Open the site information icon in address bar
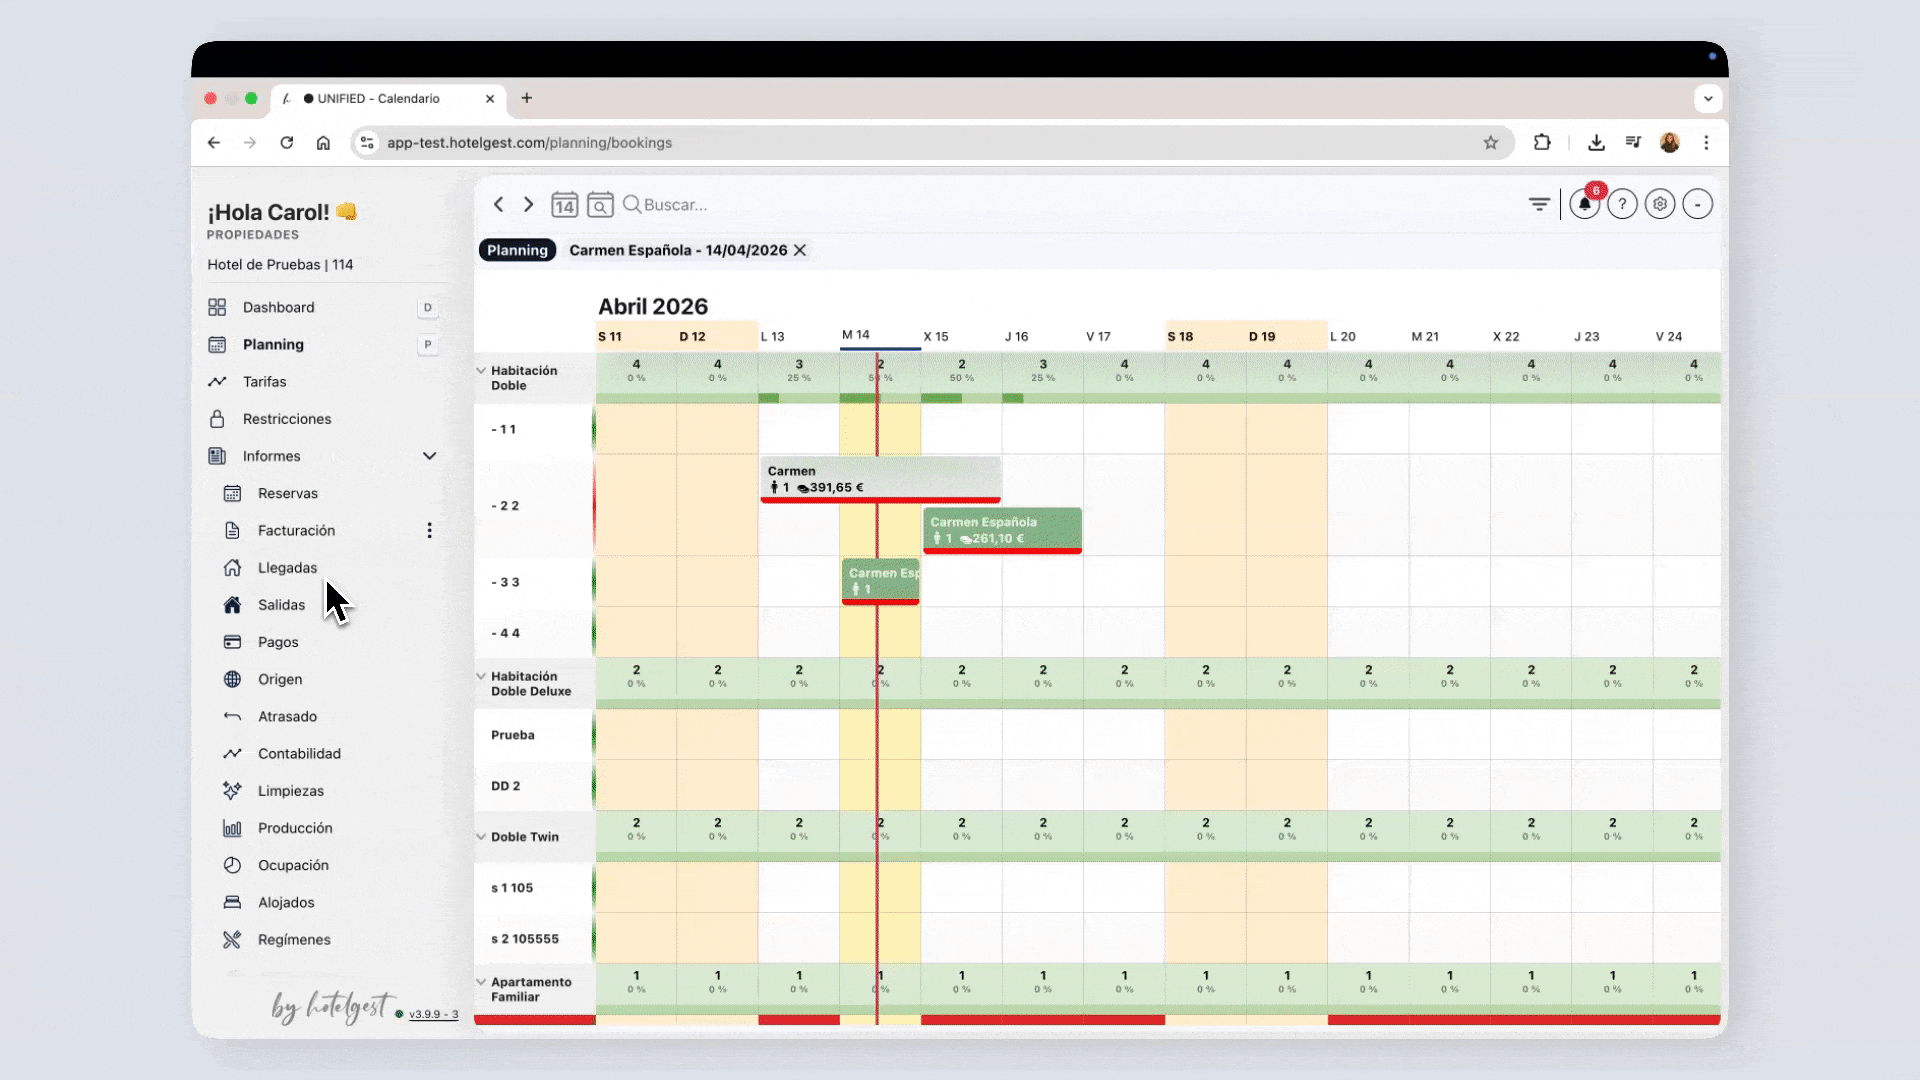1920x1080 pixels. pos(367,143)
